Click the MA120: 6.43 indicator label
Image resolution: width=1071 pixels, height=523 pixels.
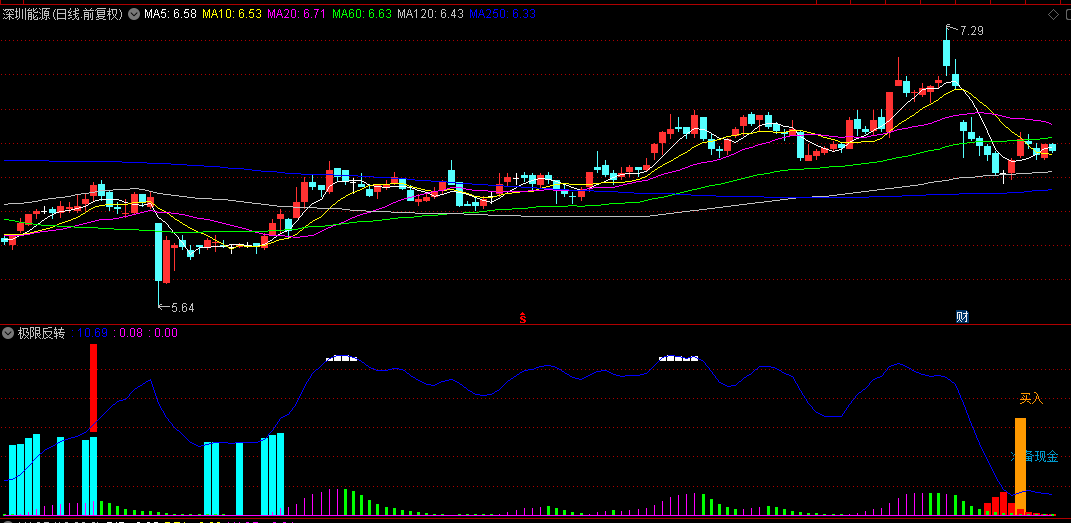pos(430,14)
